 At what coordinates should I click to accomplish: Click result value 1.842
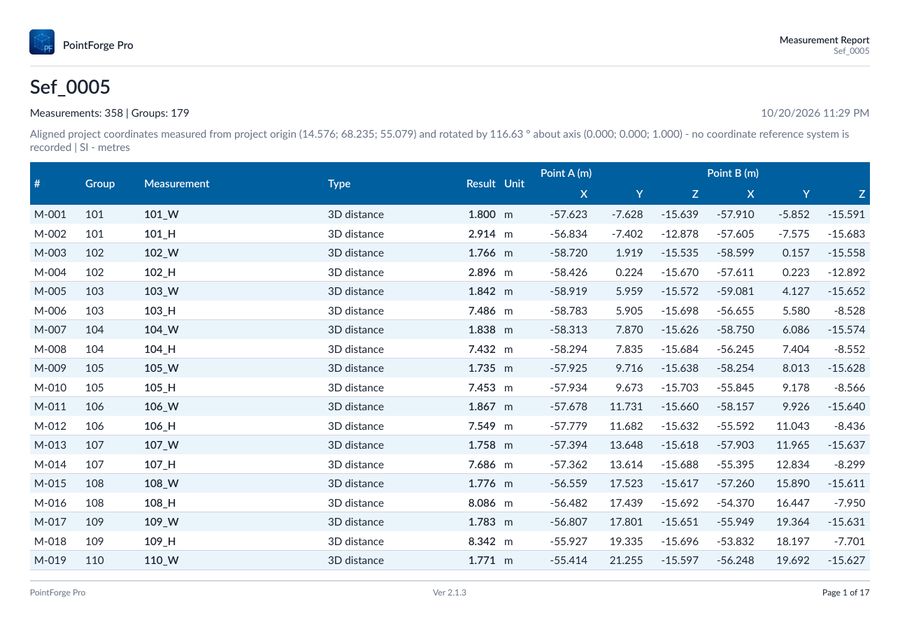[482, 292]
